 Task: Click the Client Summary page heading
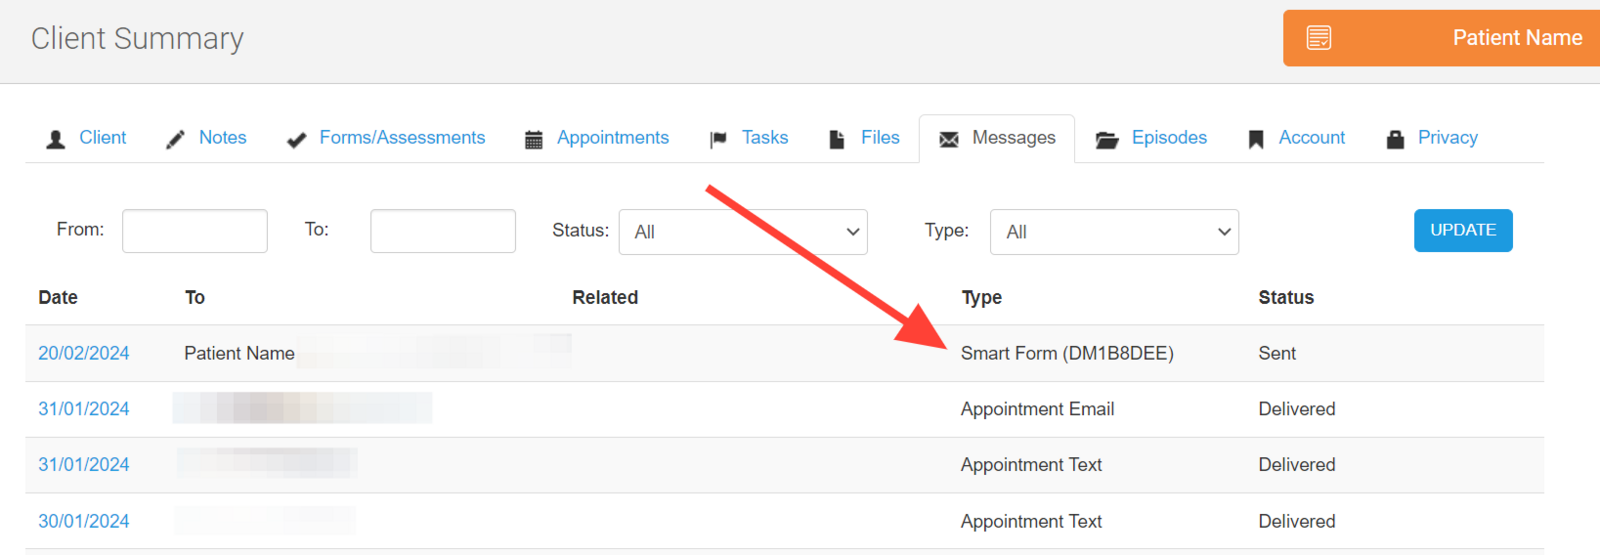(x=137, y=38)
